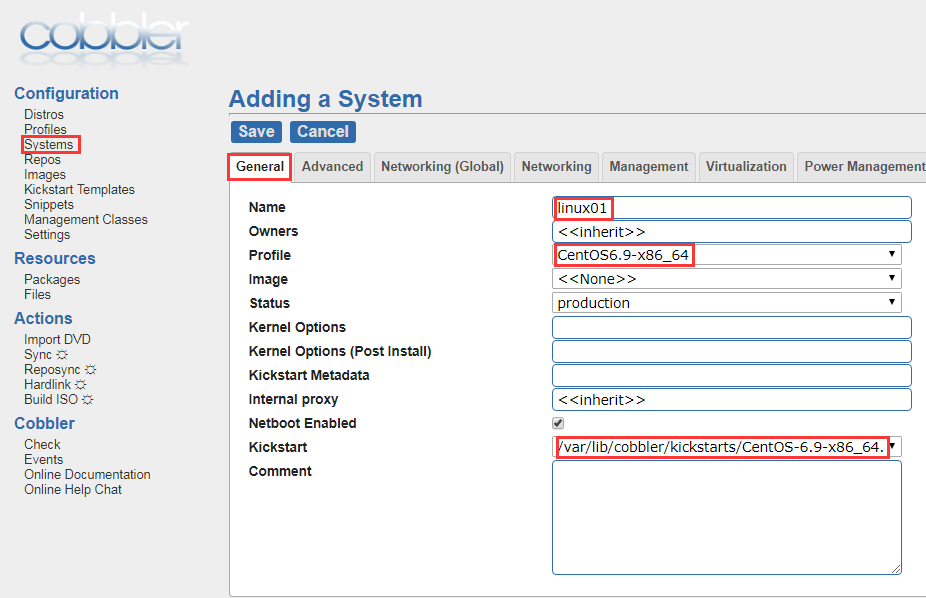Select the Import DVD action
The width and height of the screenshot is (926, 598).
coord(57,339)
